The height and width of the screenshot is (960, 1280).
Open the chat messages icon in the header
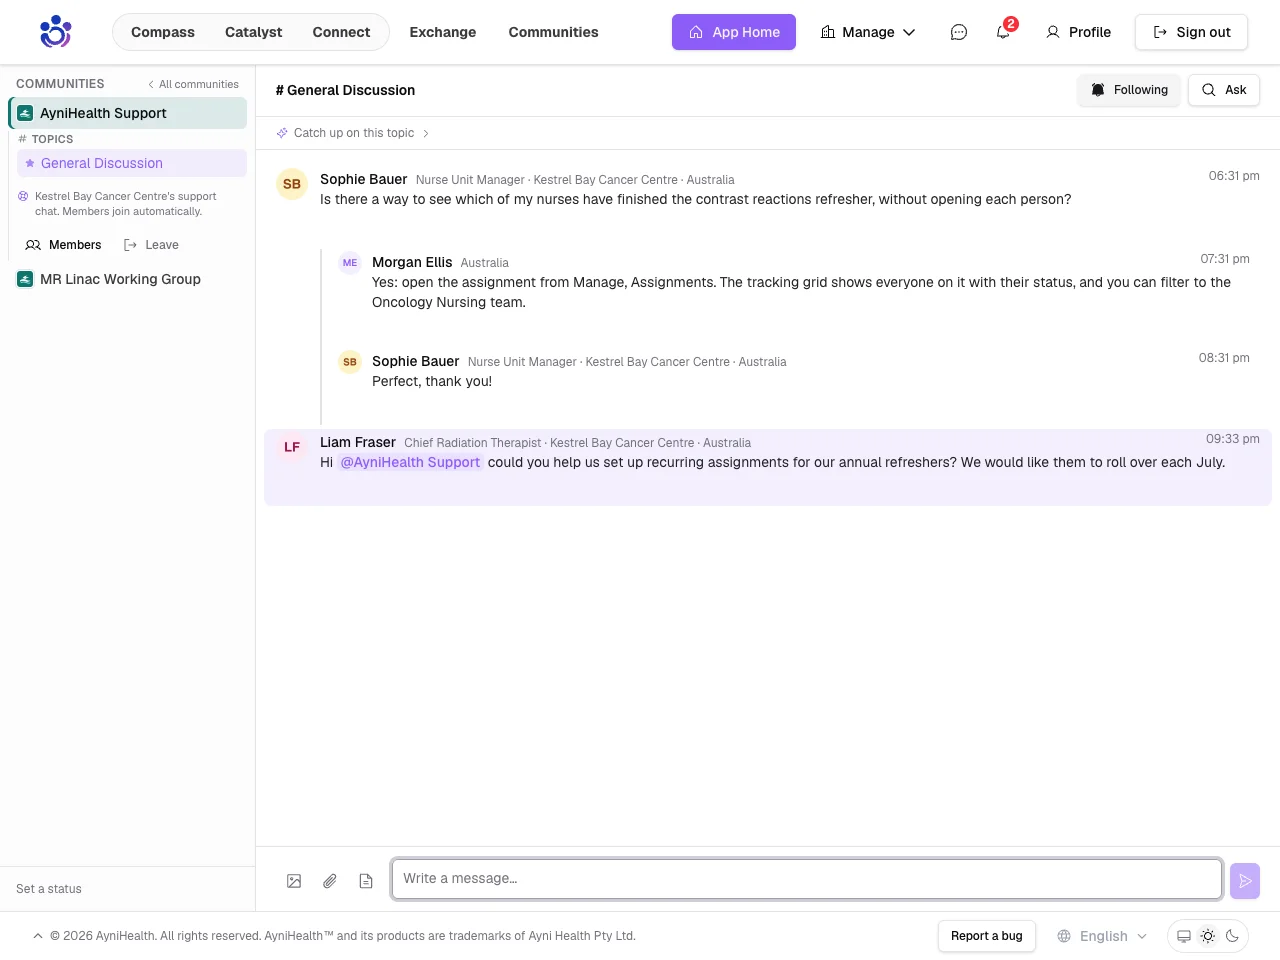(959, 32)
